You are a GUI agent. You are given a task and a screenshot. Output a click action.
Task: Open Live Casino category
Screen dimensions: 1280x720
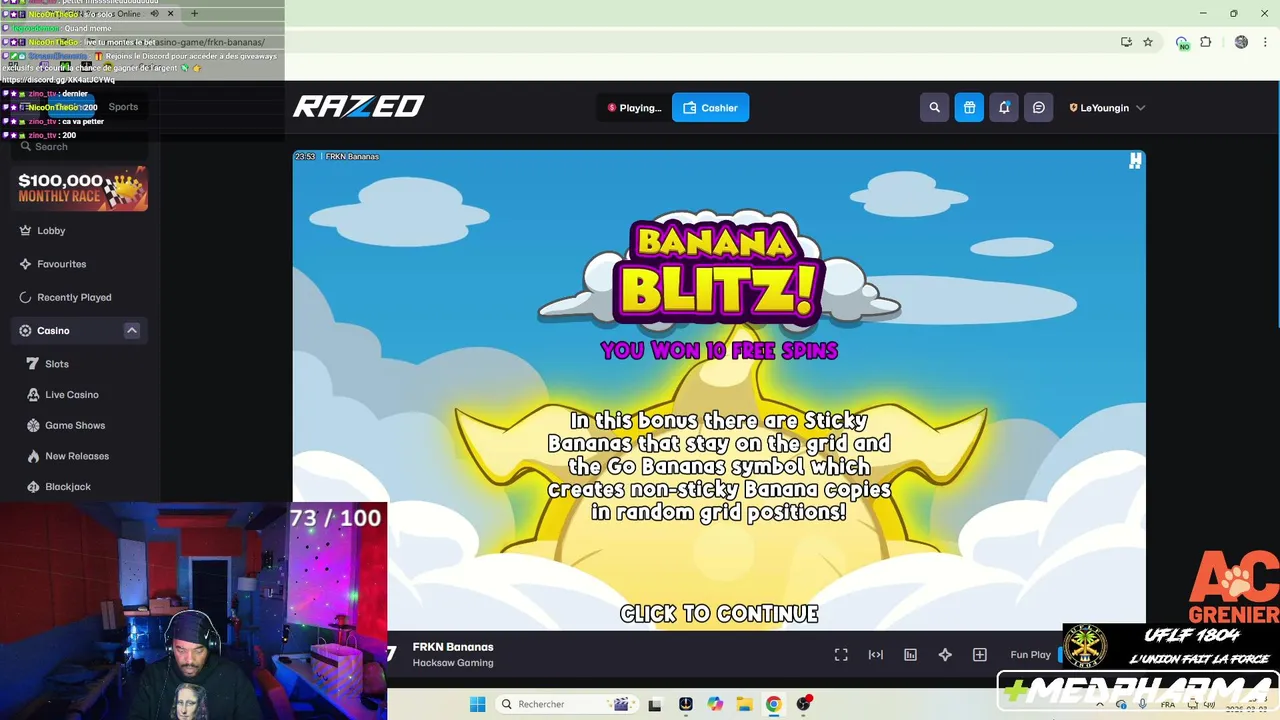click(x=72, y=395)
